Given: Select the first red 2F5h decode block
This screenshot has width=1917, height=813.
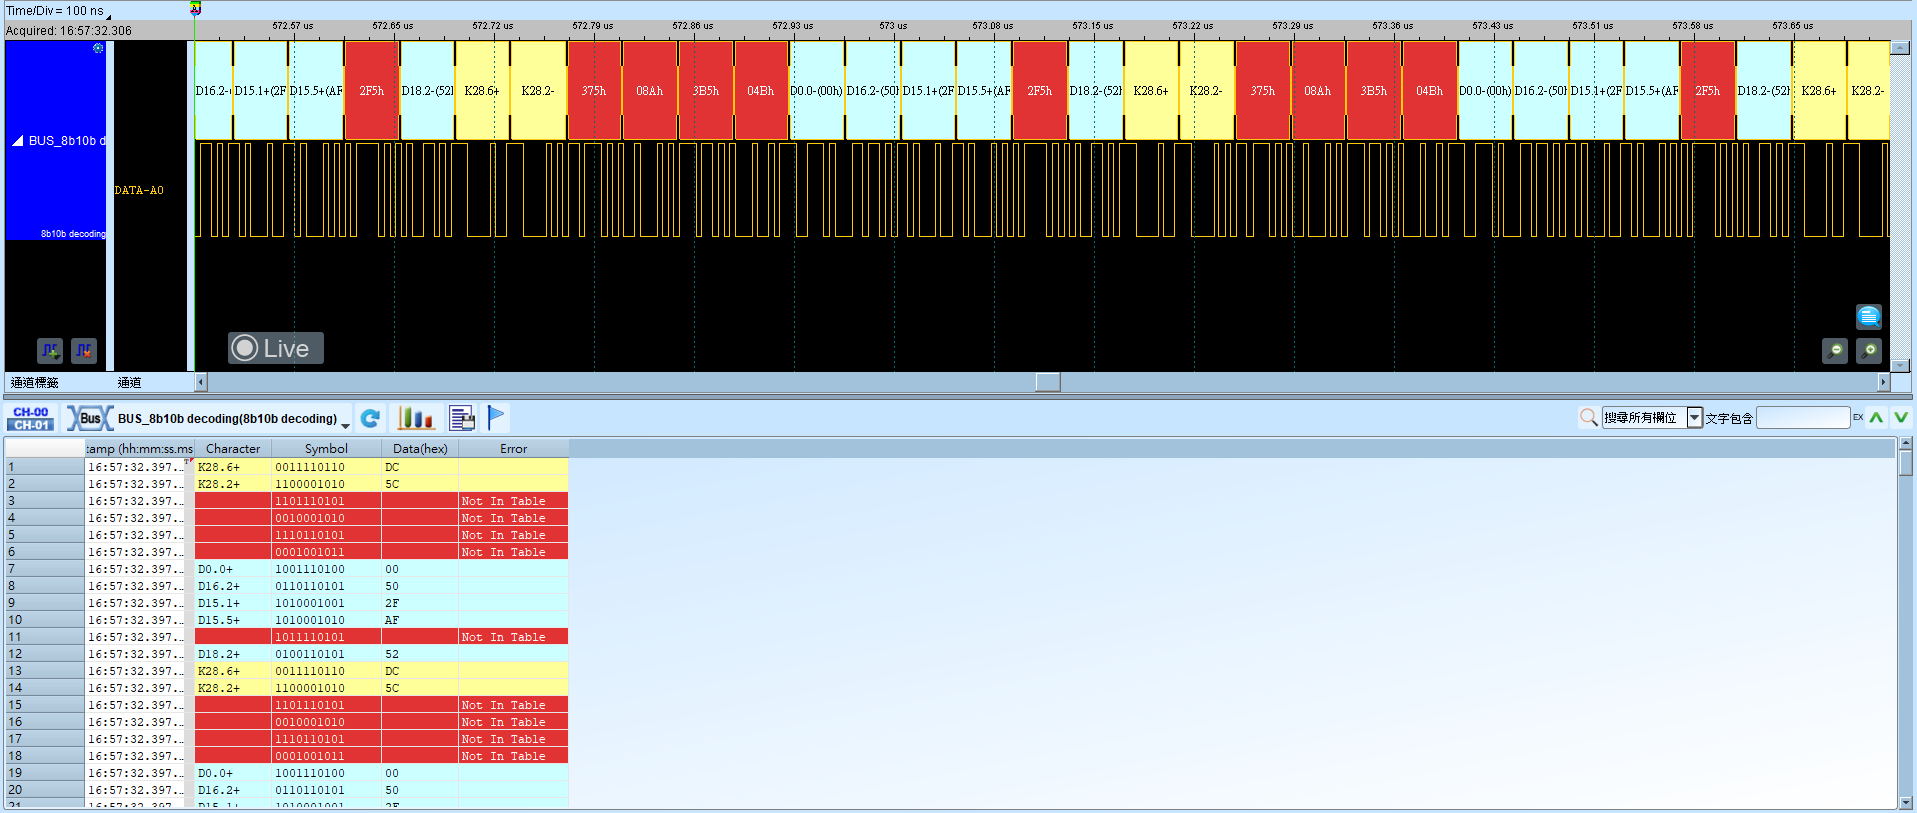Looking at the screenshot, I should pos(371,90).
